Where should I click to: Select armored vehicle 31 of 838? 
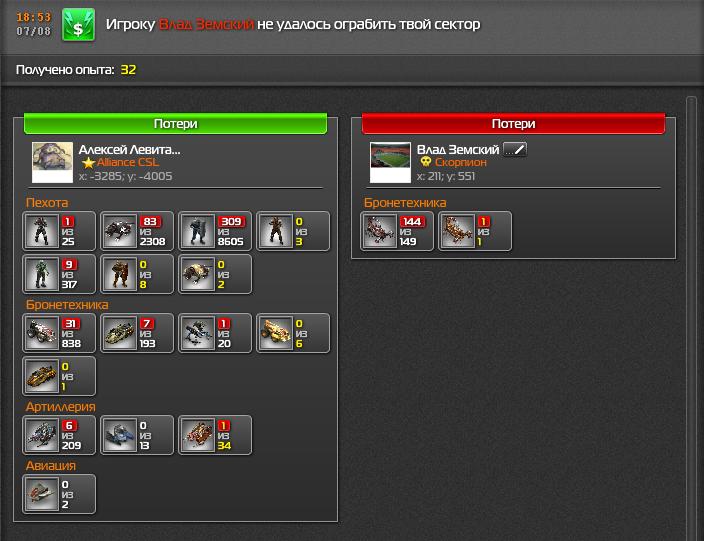pos(59,333)
